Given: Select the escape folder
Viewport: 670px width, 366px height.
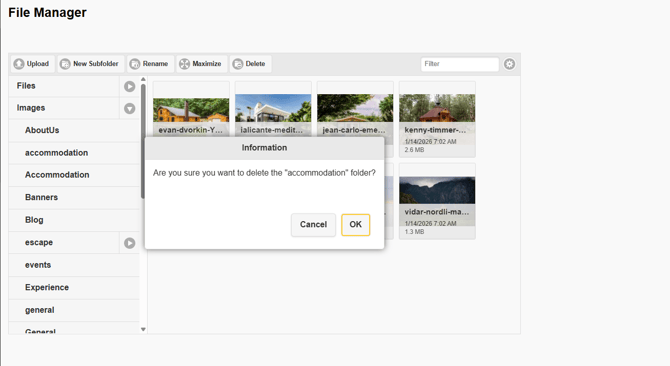Looking at the screenshot, I should coord(64,243).
